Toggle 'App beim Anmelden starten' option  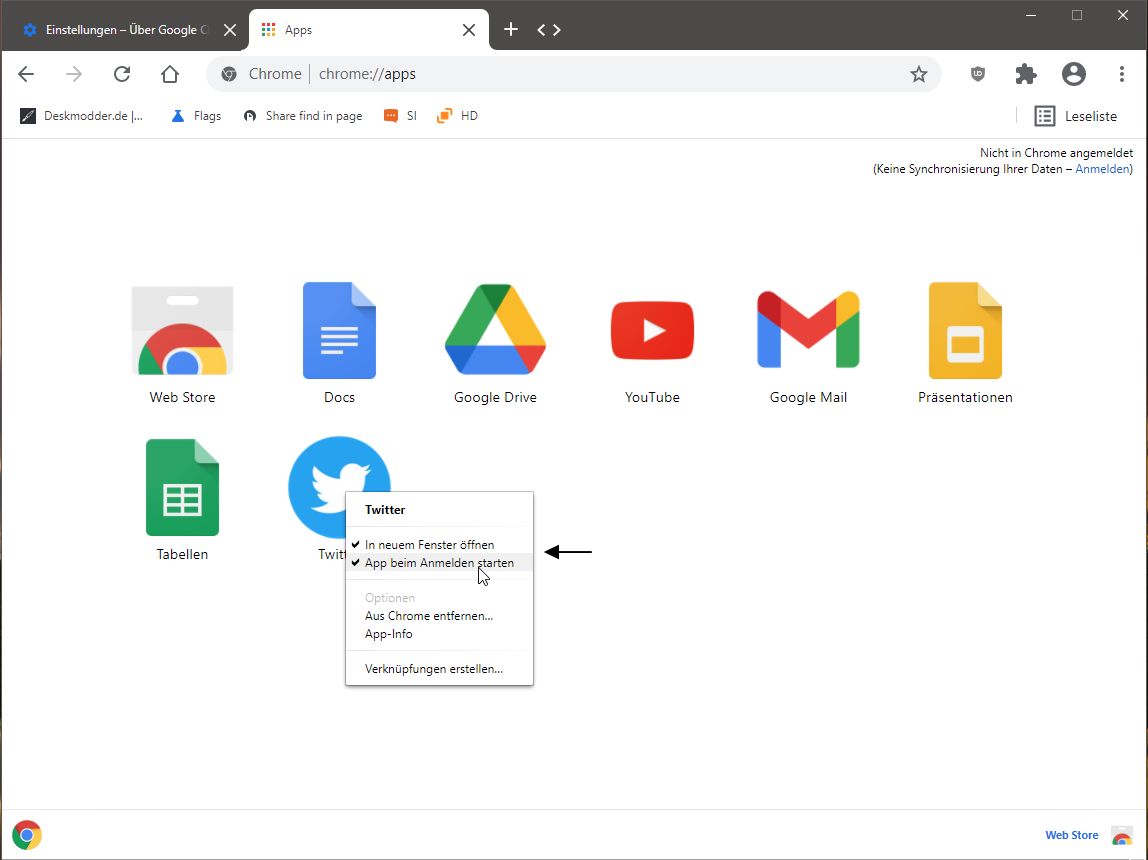tap(439, 563)
